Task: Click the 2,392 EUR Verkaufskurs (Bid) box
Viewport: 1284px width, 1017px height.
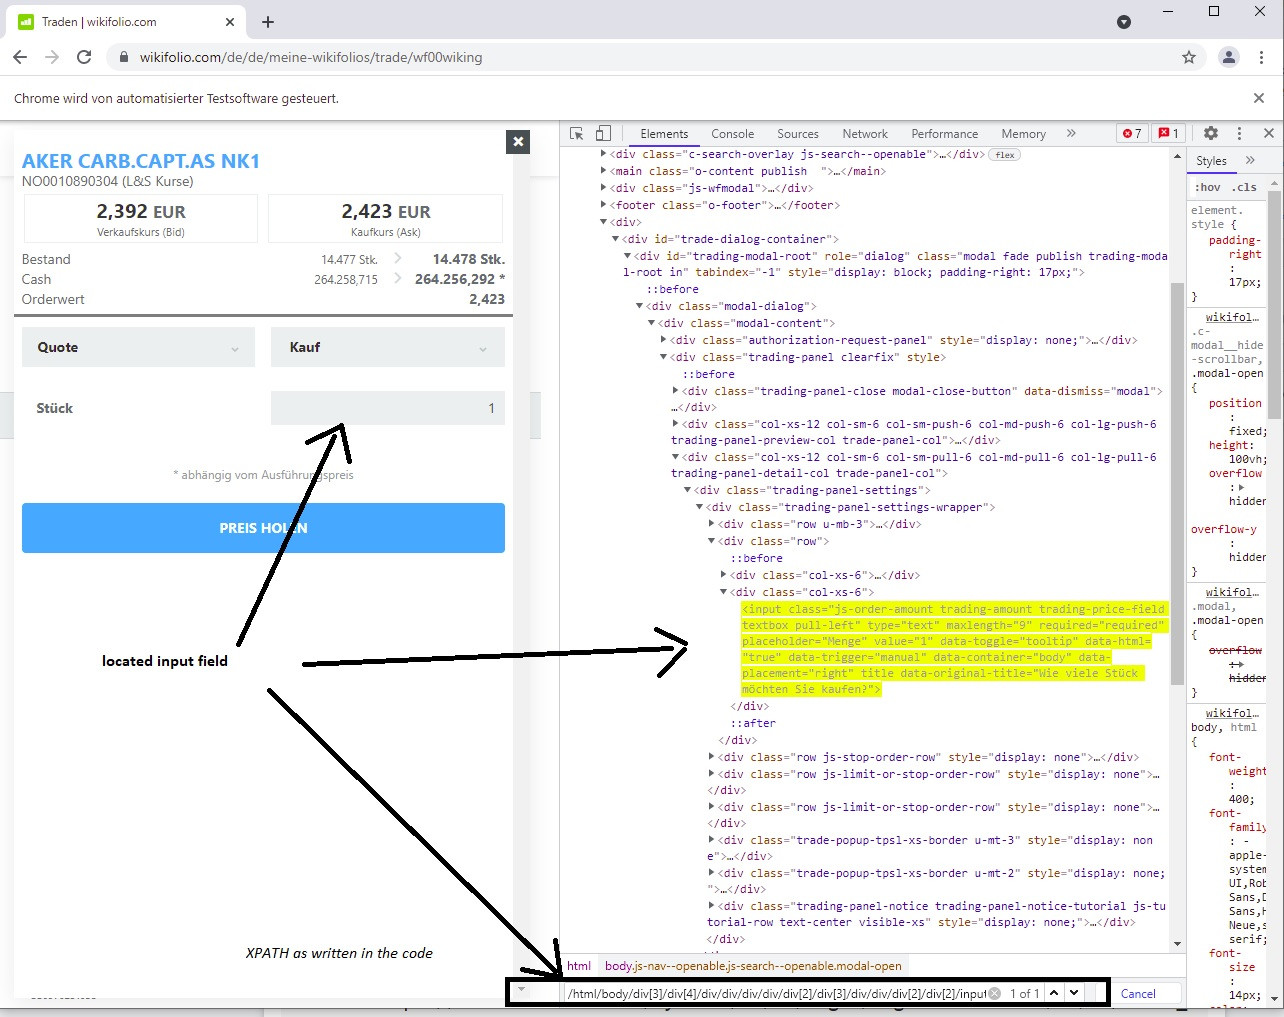Action: (141, 218)
